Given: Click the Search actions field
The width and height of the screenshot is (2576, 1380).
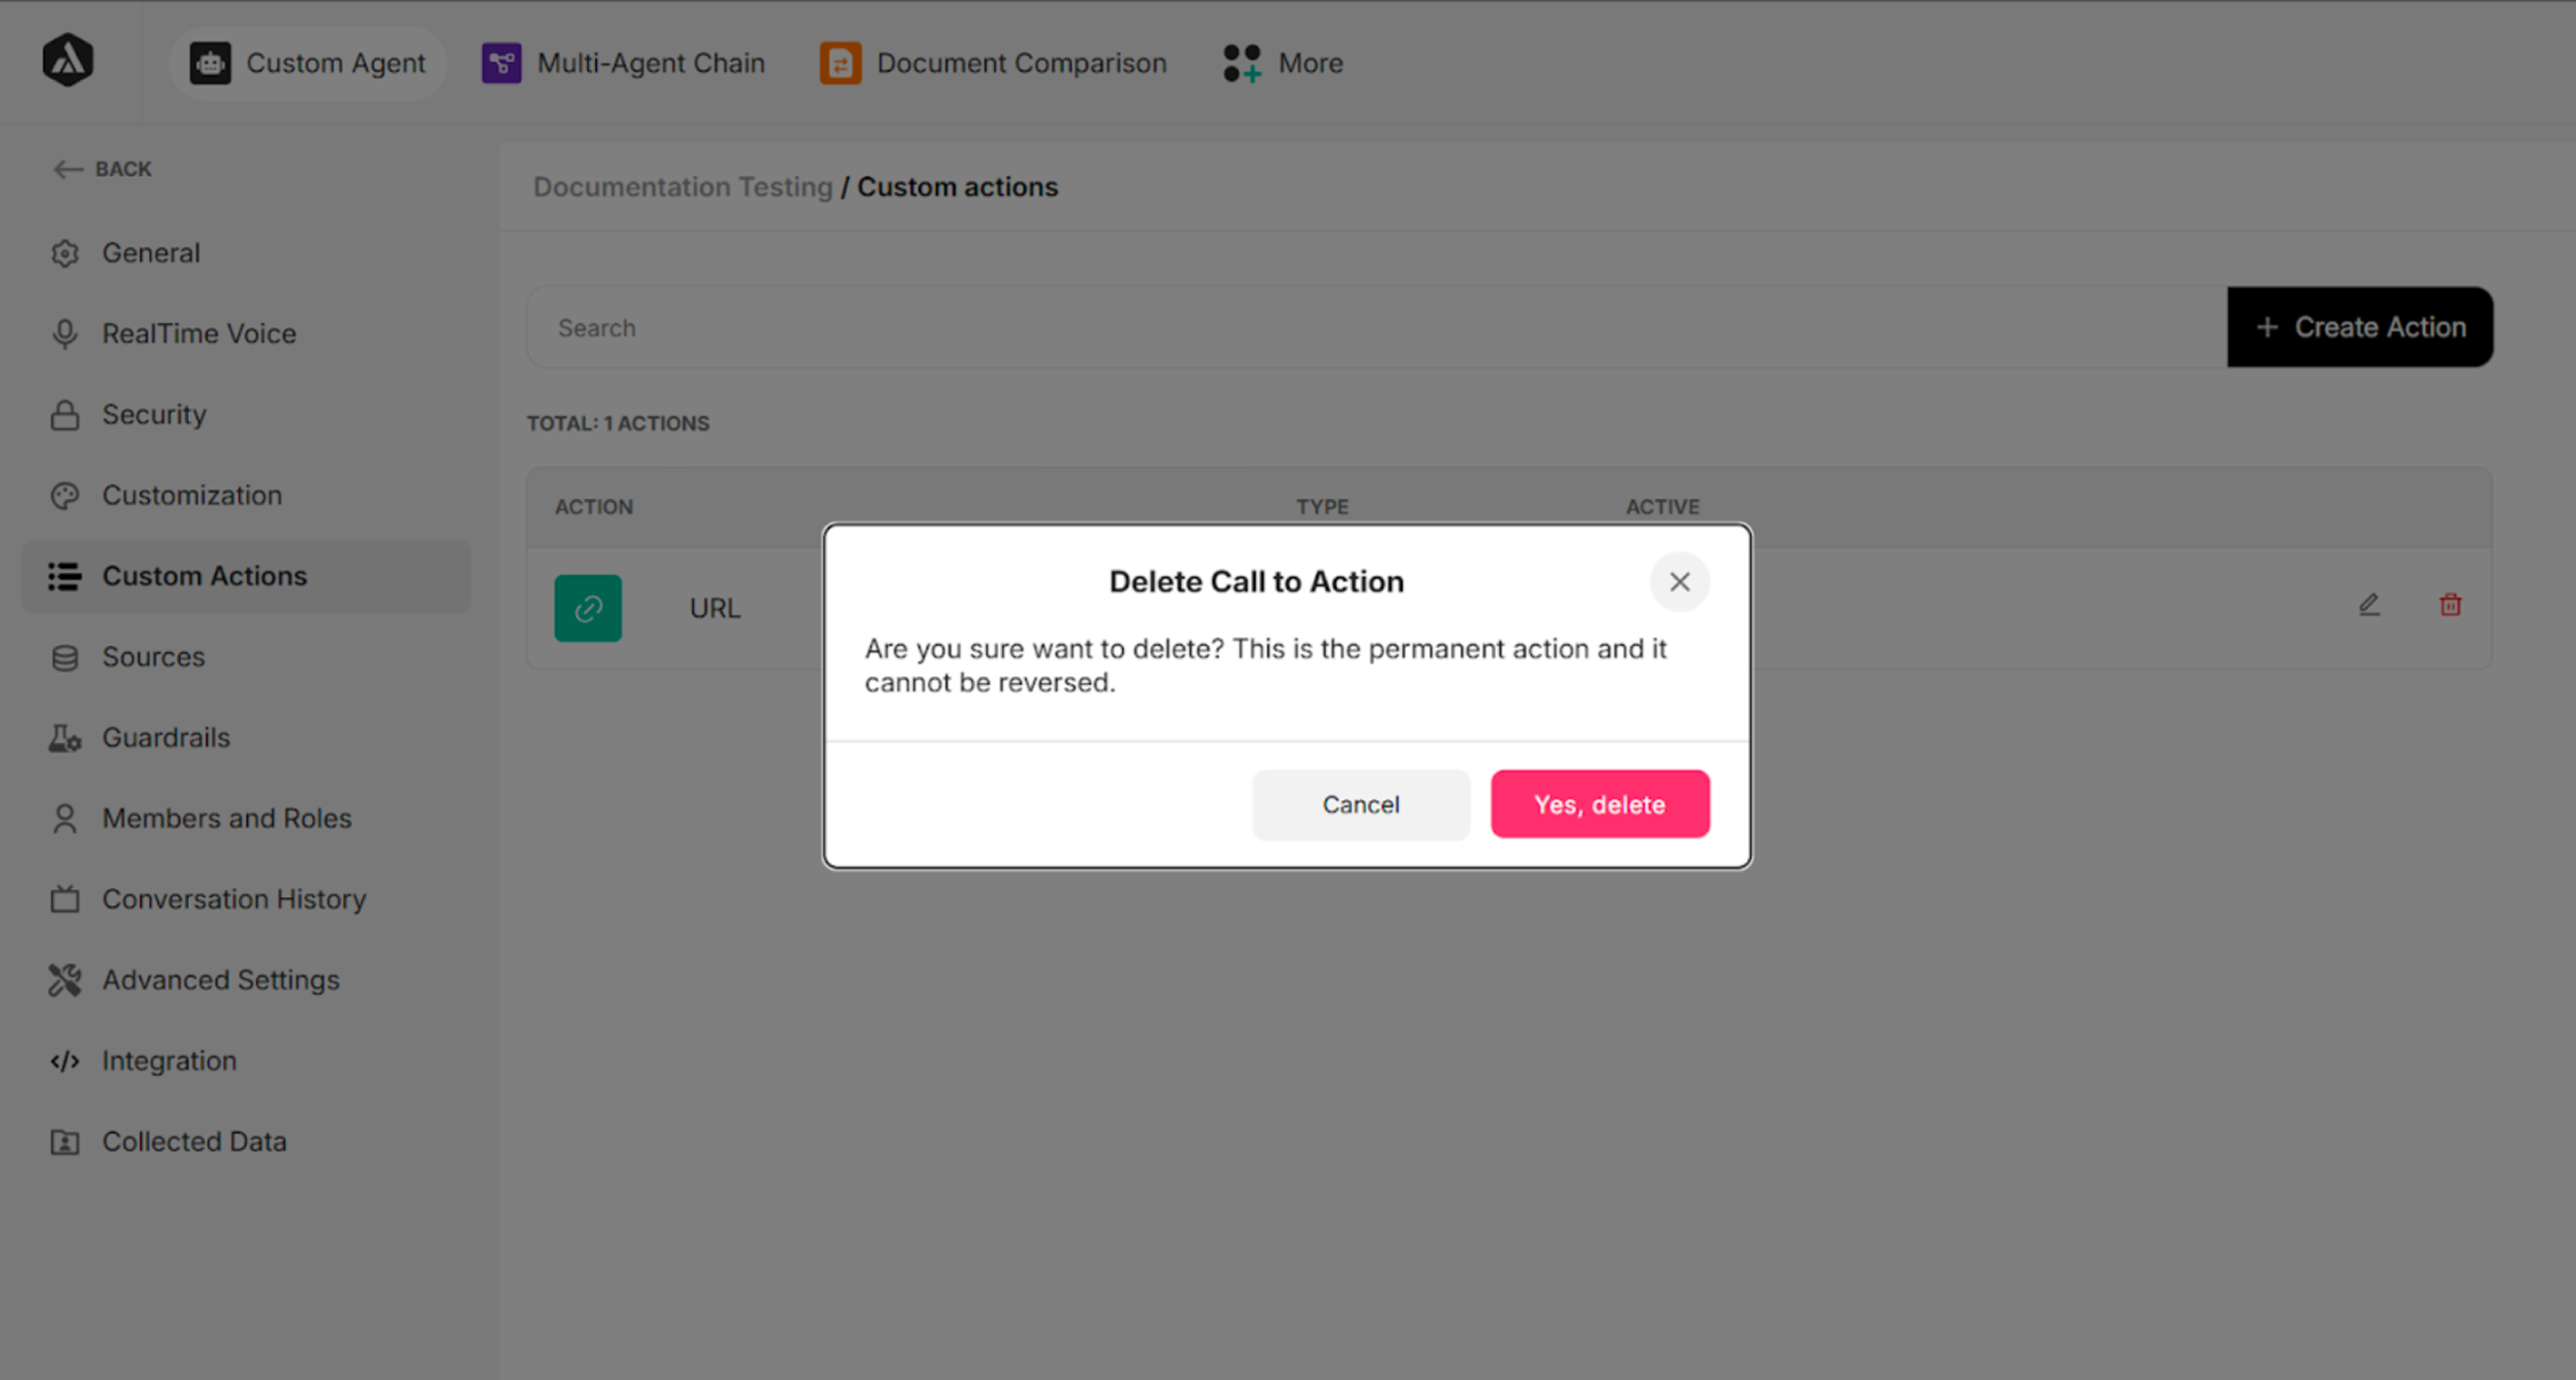Looking at the screenshot, I should tap(900, 327).
